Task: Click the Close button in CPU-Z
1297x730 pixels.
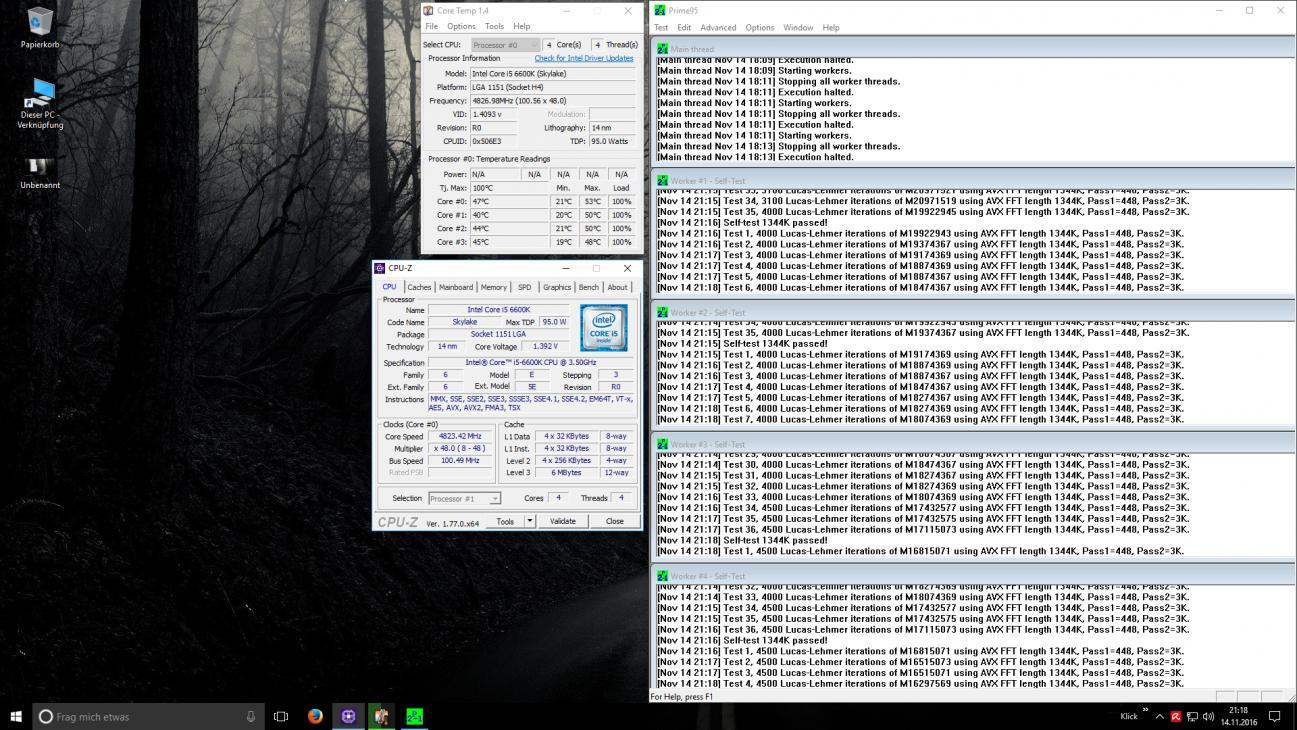Action: click(x=614, y=521)
